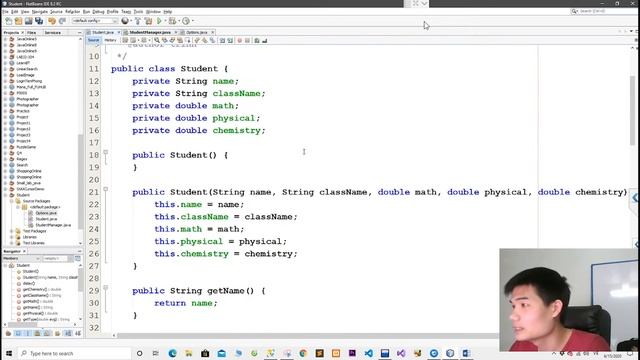Click the Profile Project toolbar icon
The width and height of the screenshot is (640, 360).
[186, 21]
